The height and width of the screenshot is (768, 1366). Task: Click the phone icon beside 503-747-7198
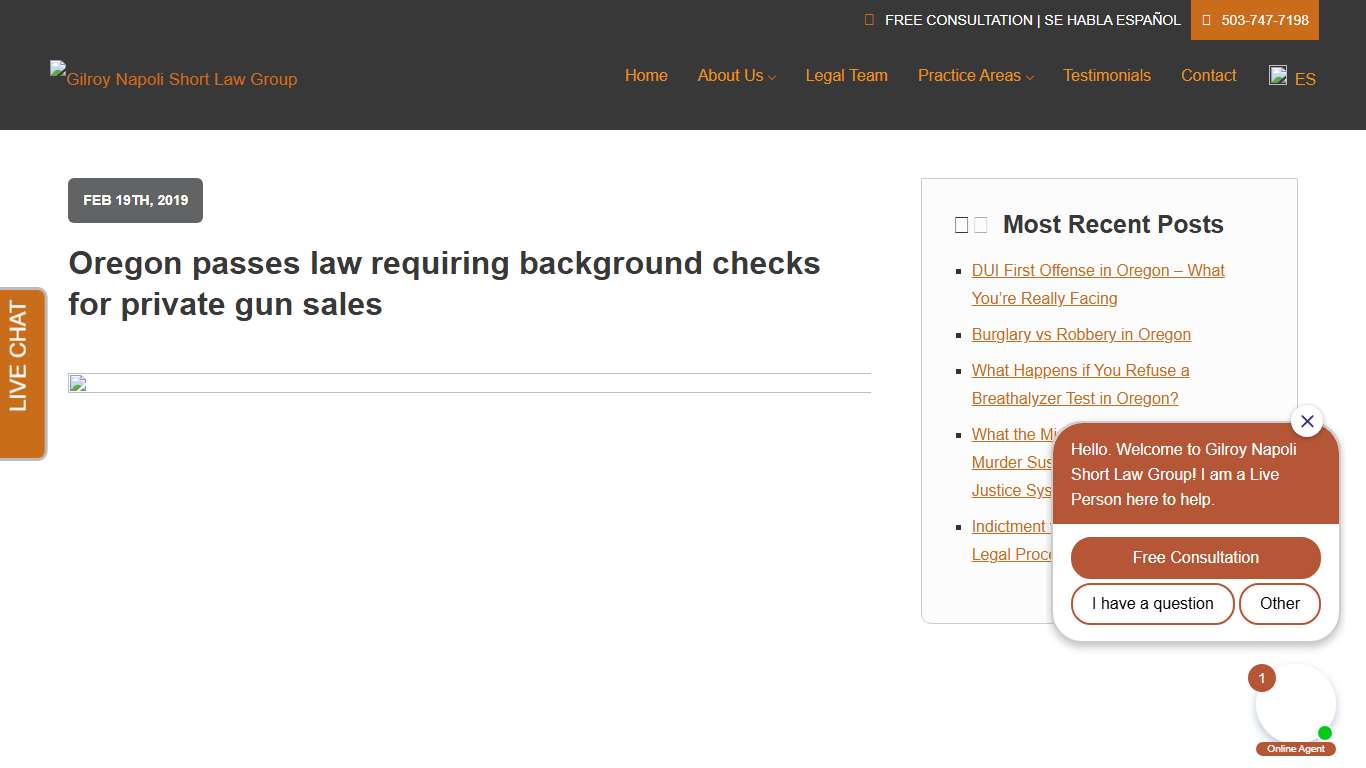click(x=1207, y=20)
